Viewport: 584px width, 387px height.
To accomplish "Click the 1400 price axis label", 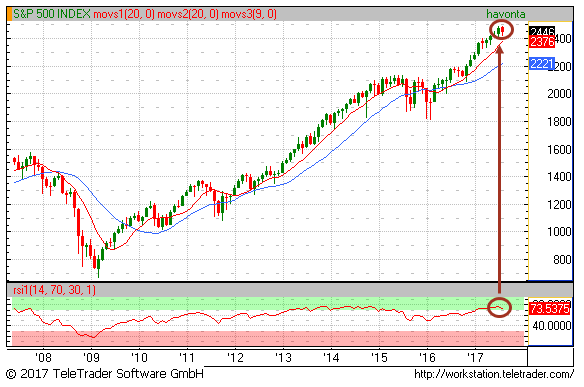I will pyautogui.click(x=559, y=177).
